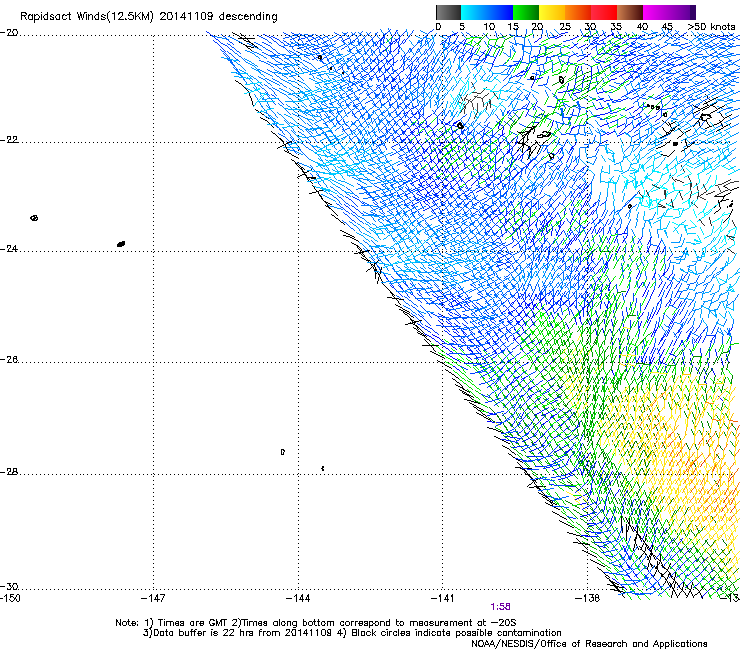Click the -150 longitude axis label
Image resolution: width=740 pixels, height=650 pixels.
[10, 598]
